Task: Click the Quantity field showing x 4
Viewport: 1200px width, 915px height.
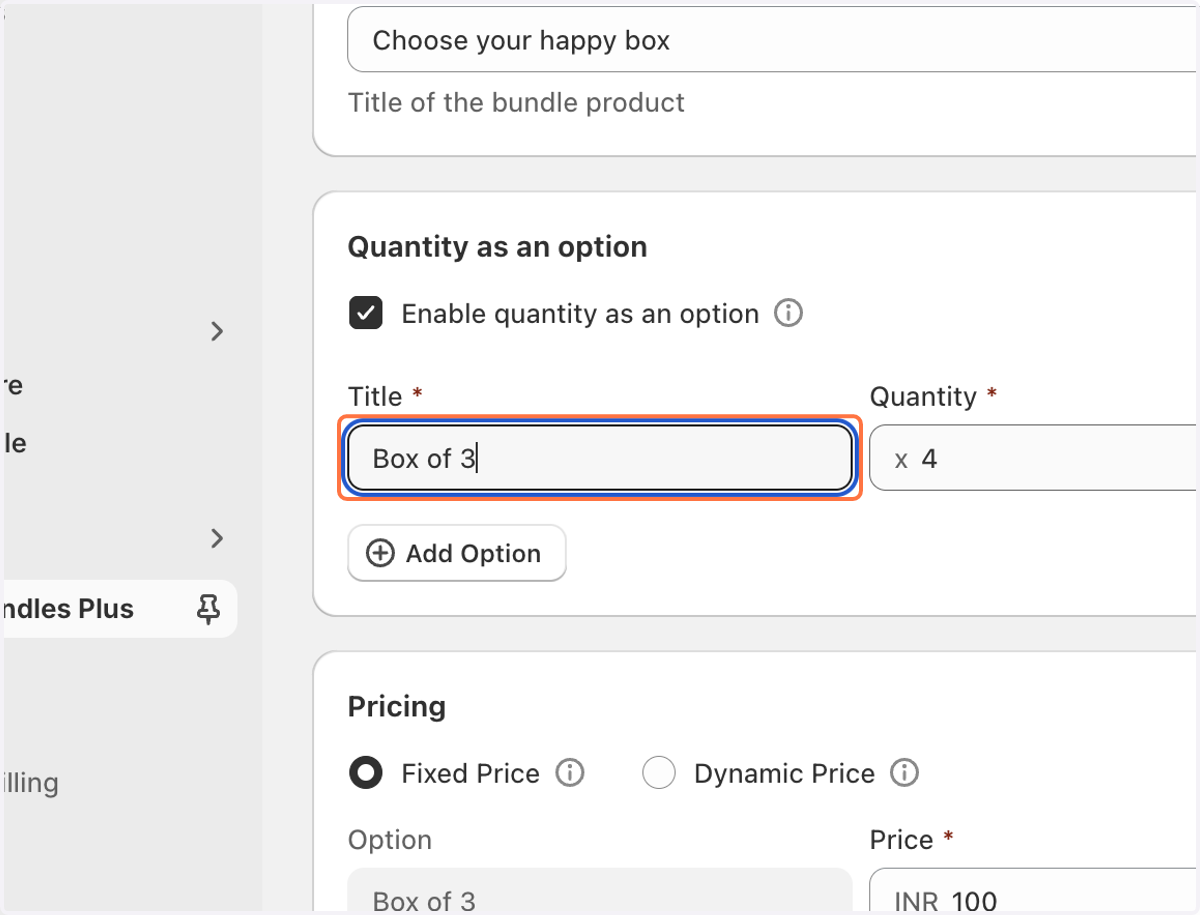Action: point(1034,458)
